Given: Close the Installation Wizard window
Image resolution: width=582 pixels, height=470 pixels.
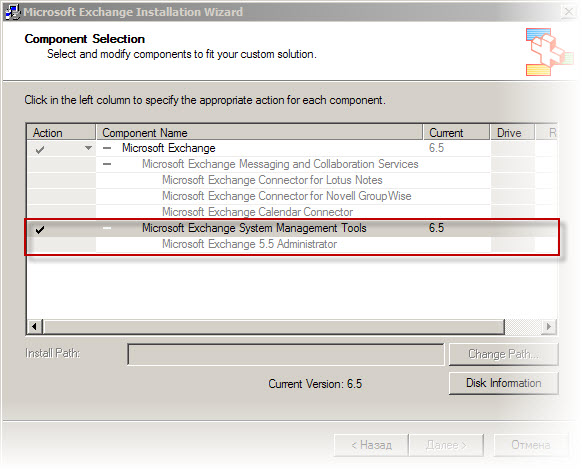Looking at the screenshot, I should pyautogui.click(x=568, y=12).
